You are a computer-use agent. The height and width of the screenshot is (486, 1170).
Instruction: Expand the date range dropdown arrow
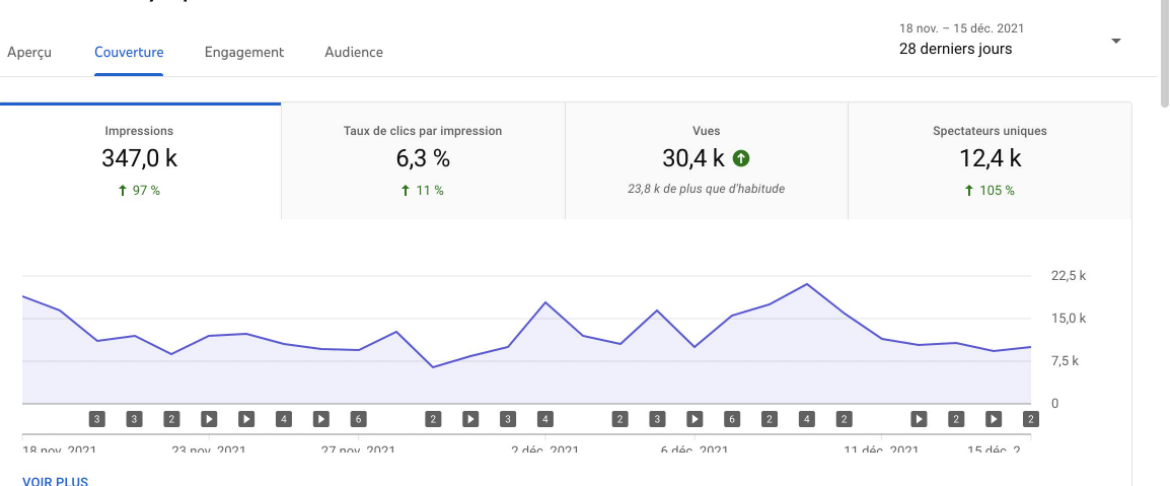[x=1116, y=41]
